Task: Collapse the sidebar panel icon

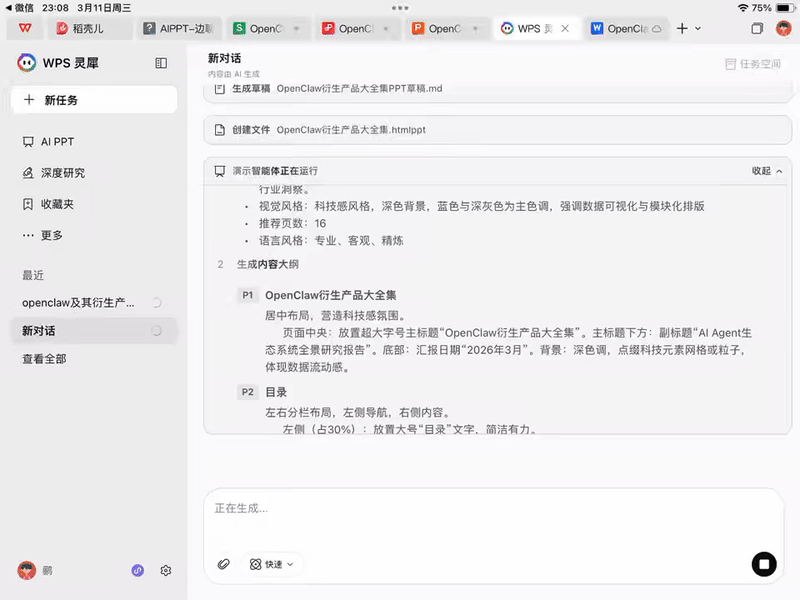Action: (x=161, y=63)
